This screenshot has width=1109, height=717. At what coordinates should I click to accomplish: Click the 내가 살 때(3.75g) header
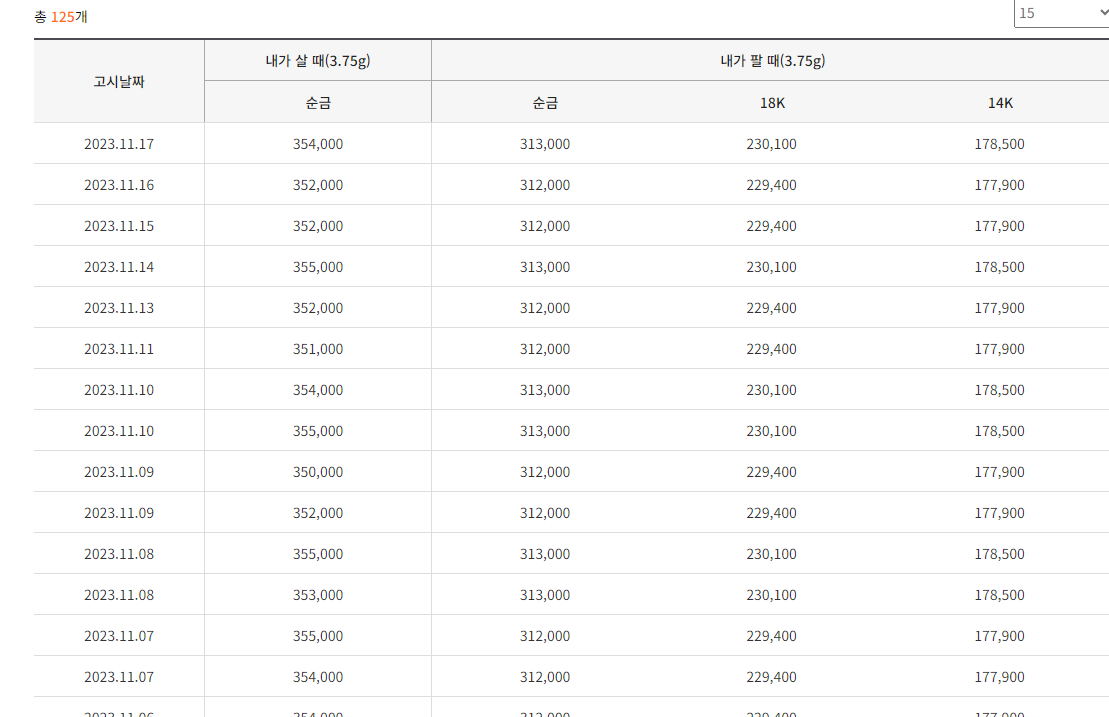pos(317,60)
